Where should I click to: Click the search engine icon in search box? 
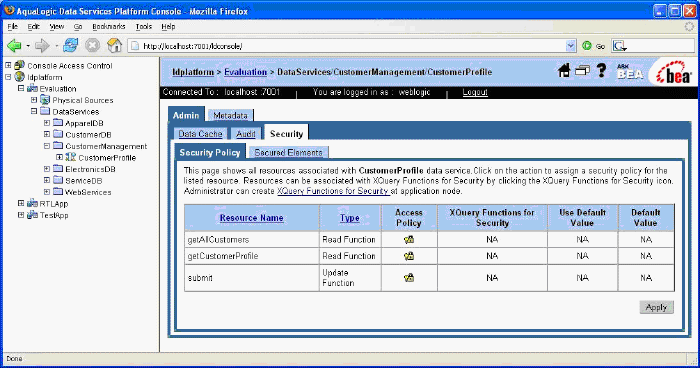[620, 46]
